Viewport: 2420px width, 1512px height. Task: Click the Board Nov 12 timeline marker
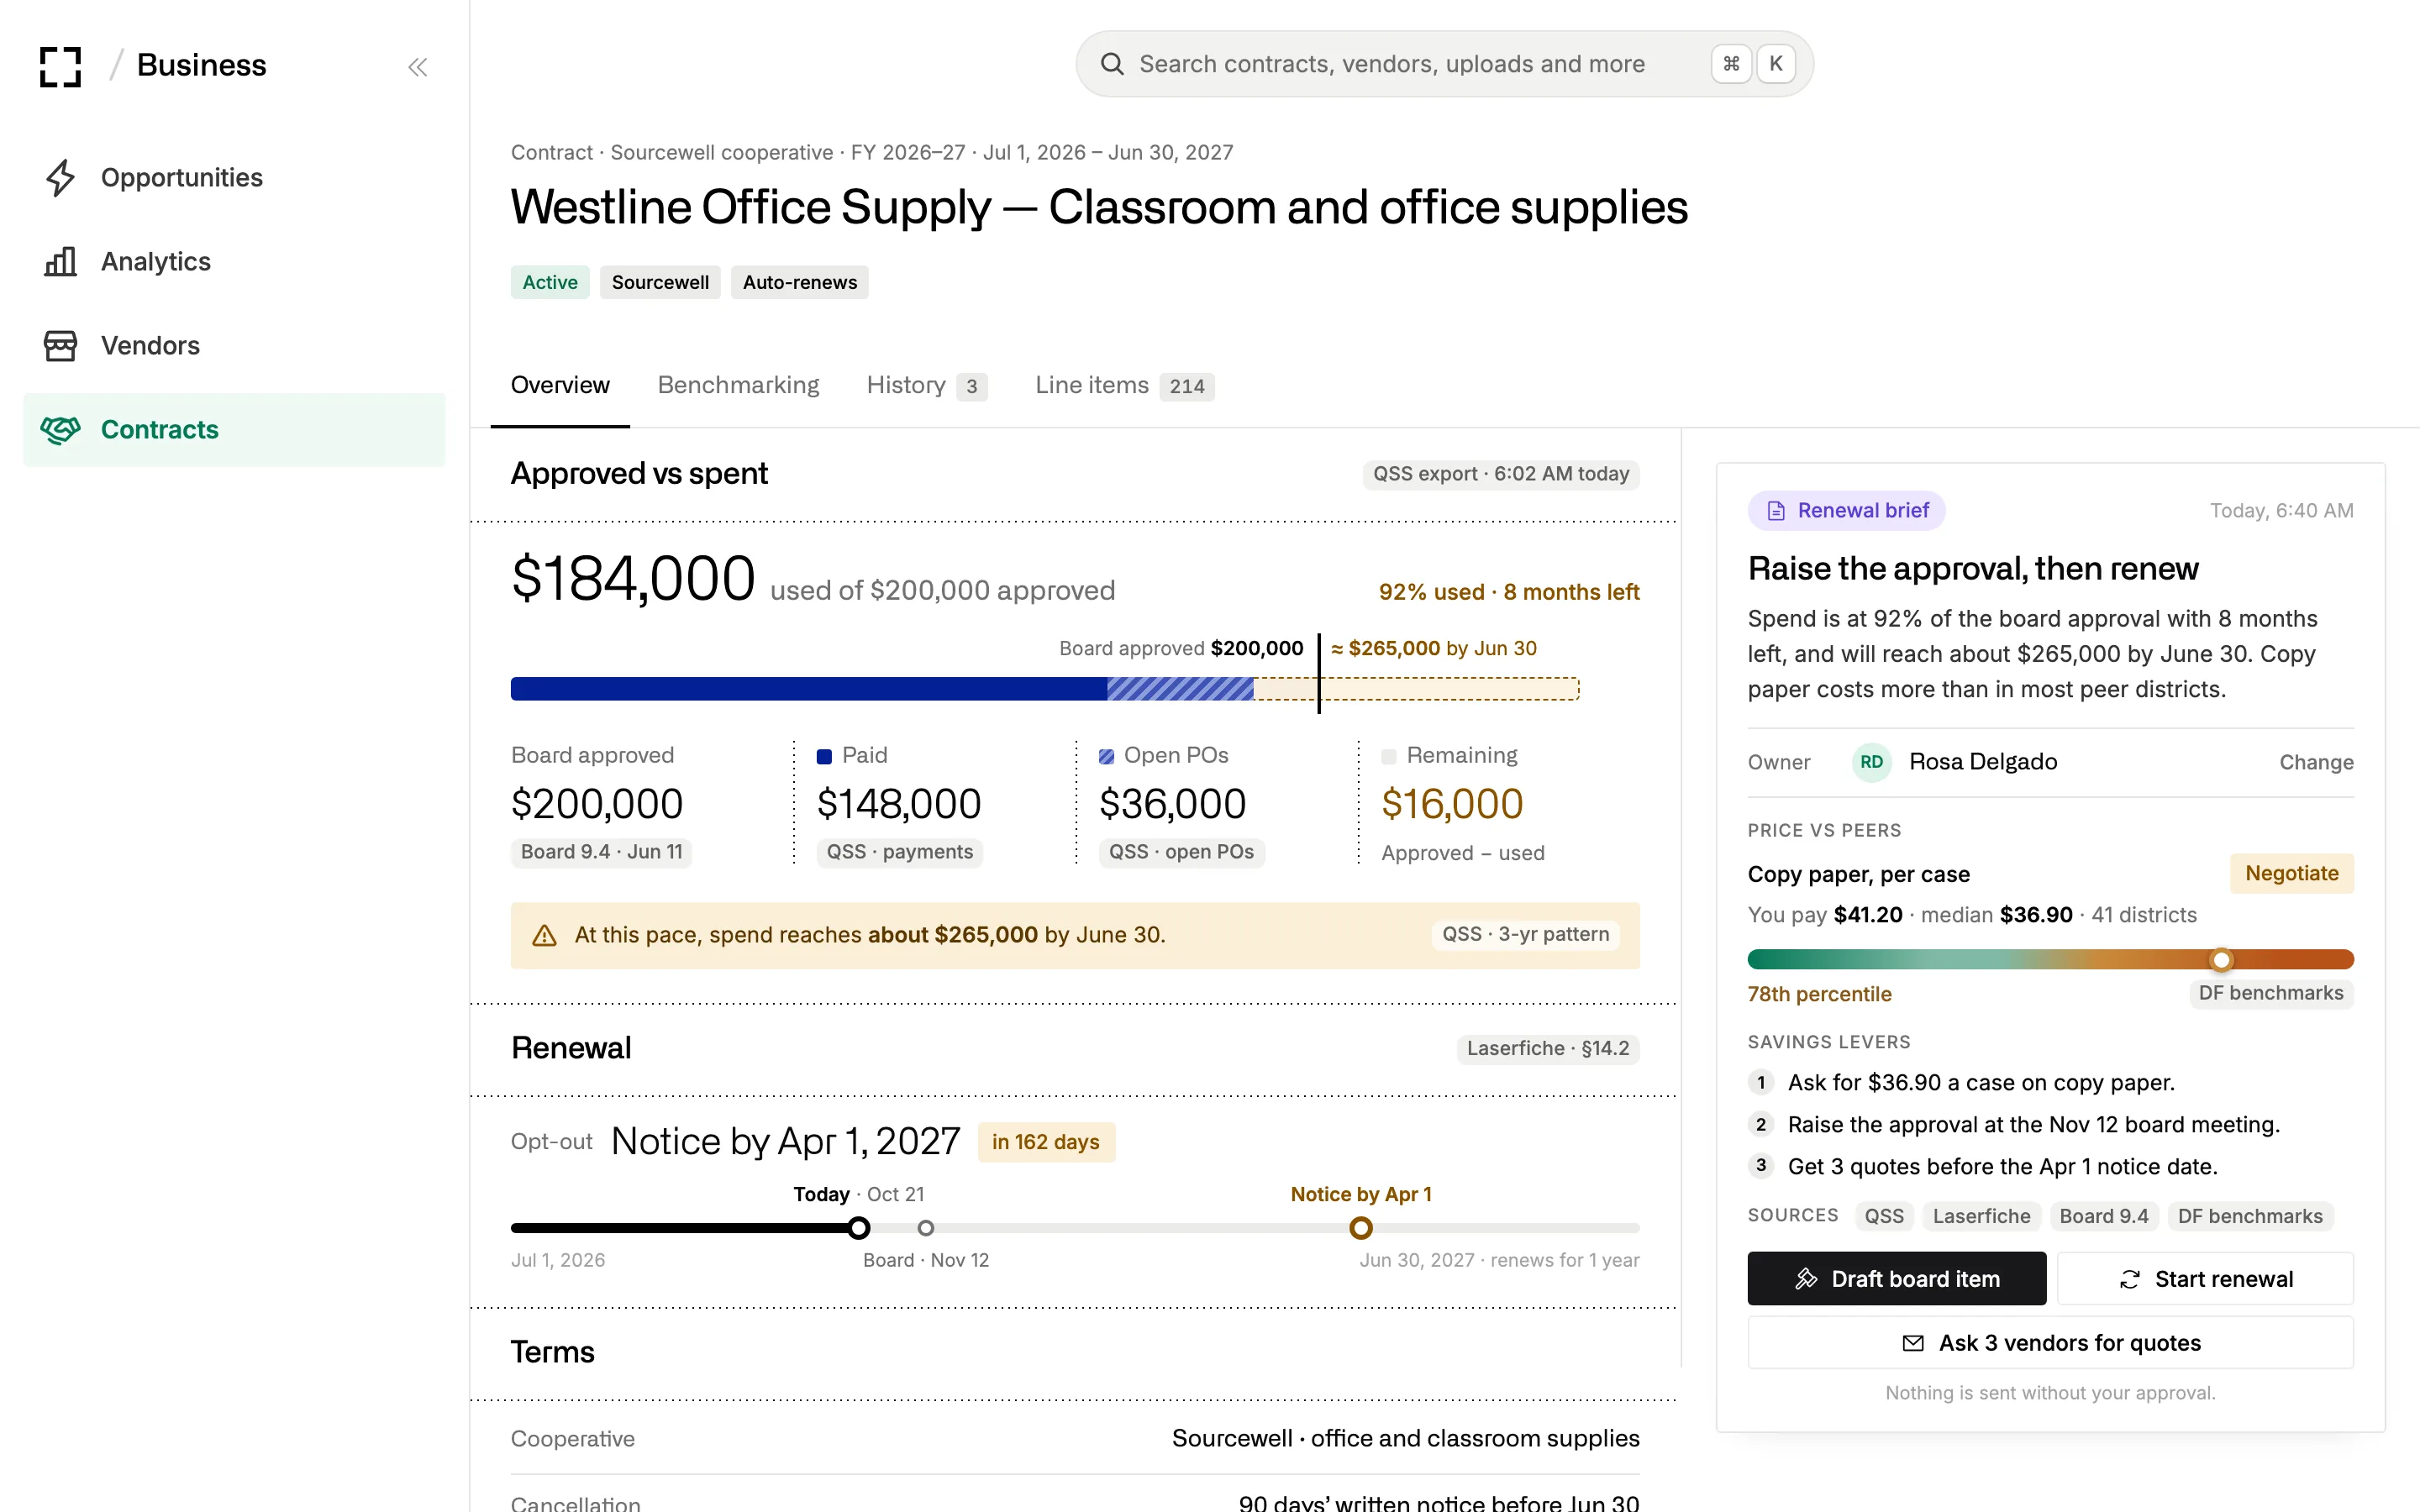926,1228
